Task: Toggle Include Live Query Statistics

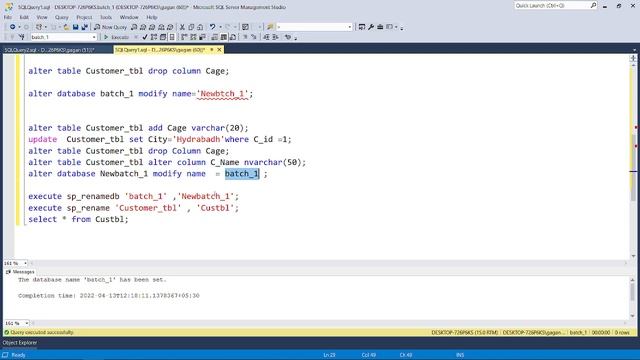Action: tap(193, 37)
